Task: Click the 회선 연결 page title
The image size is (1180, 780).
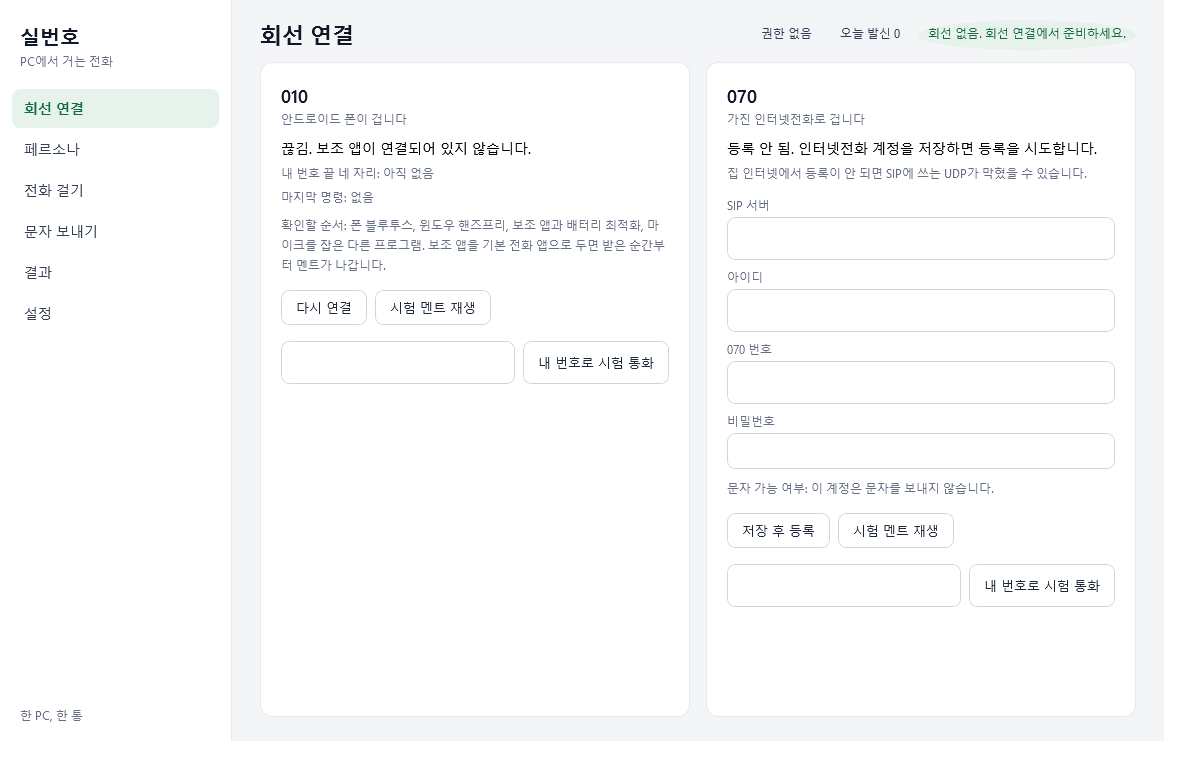Action: click(307, 35)
